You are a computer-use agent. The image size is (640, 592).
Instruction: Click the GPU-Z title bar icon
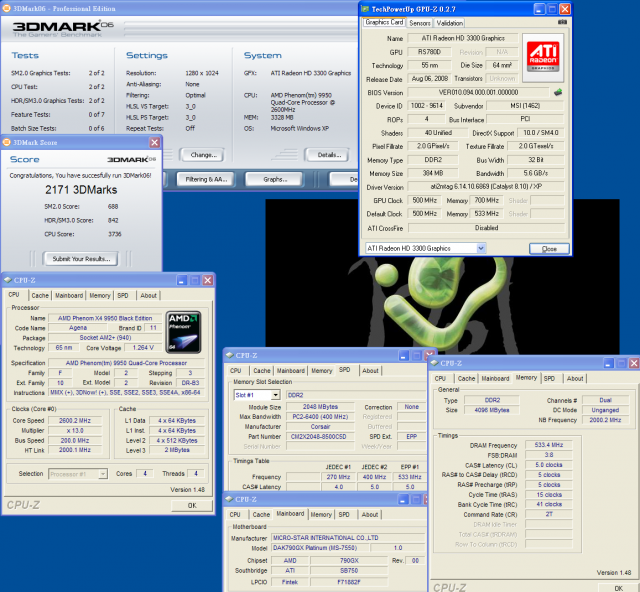tap(365, 9)
